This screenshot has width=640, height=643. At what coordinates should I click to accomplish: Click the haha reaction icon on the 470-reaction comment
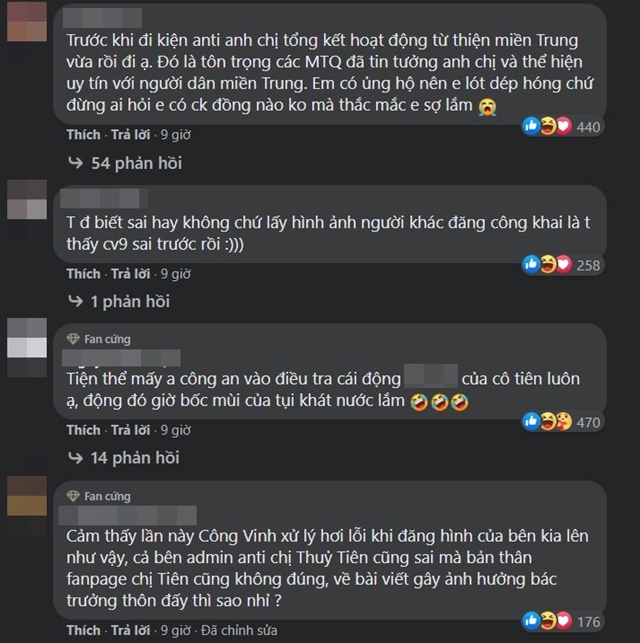pos(548,421)
